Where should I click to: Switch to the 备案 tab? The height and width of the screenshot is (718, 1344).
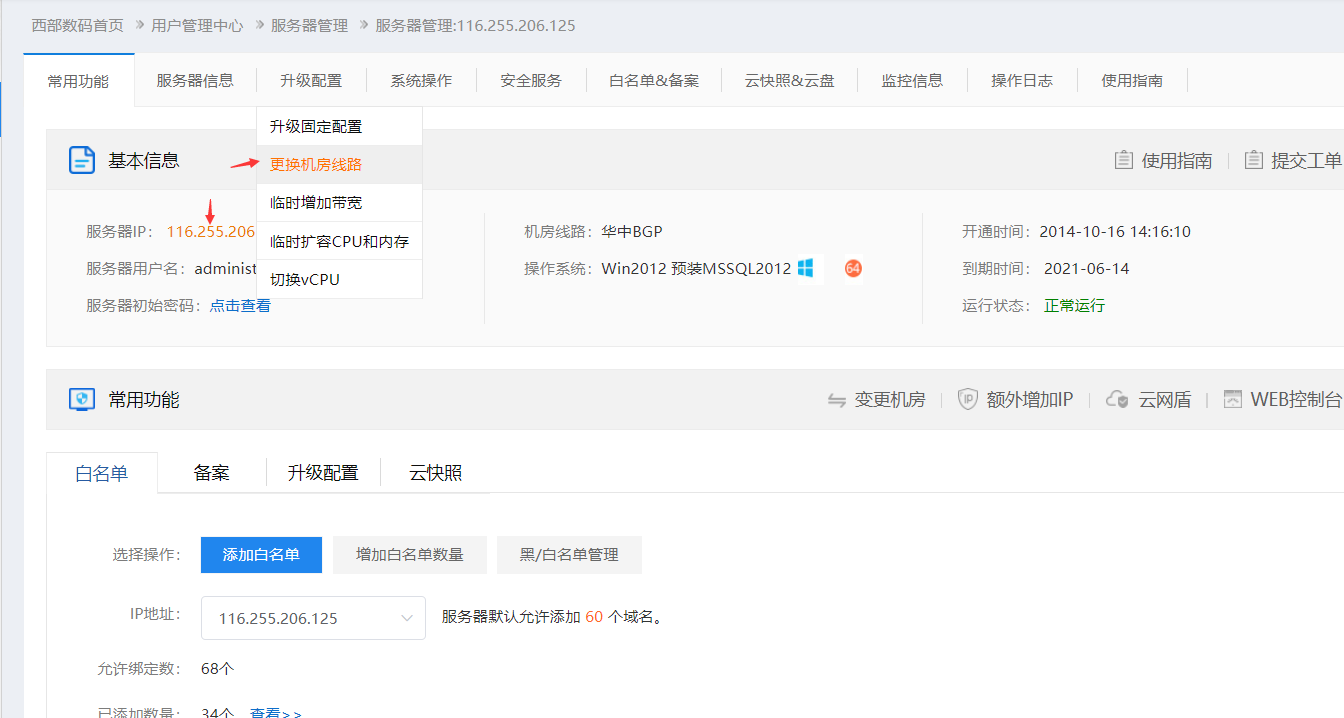tap(210, 471)
